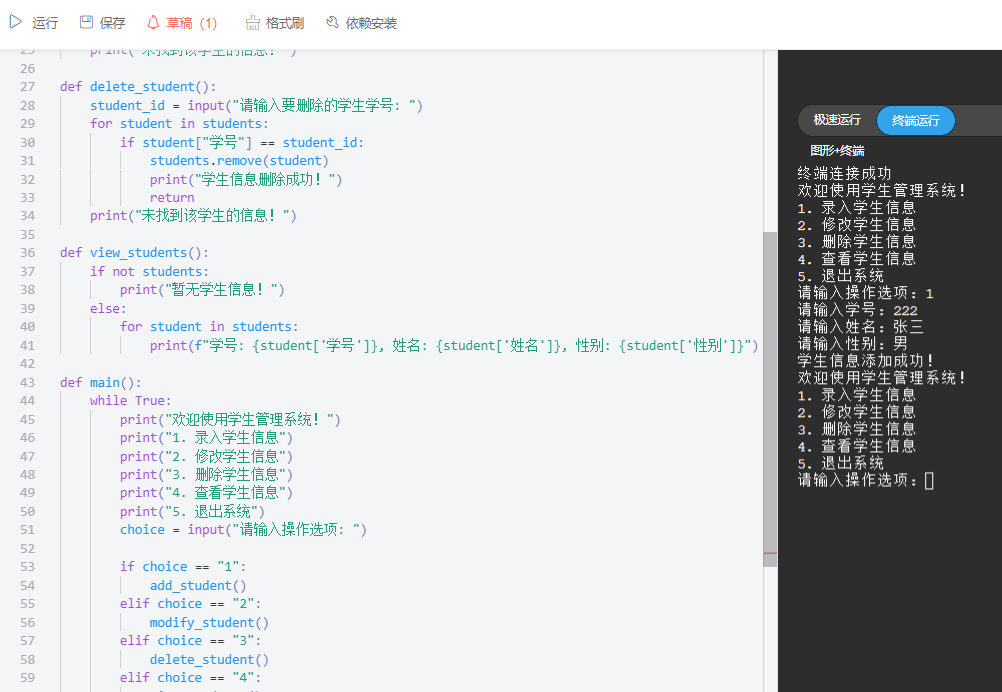
Task: Click the format brush icon
Action: [x=252, y=22]
